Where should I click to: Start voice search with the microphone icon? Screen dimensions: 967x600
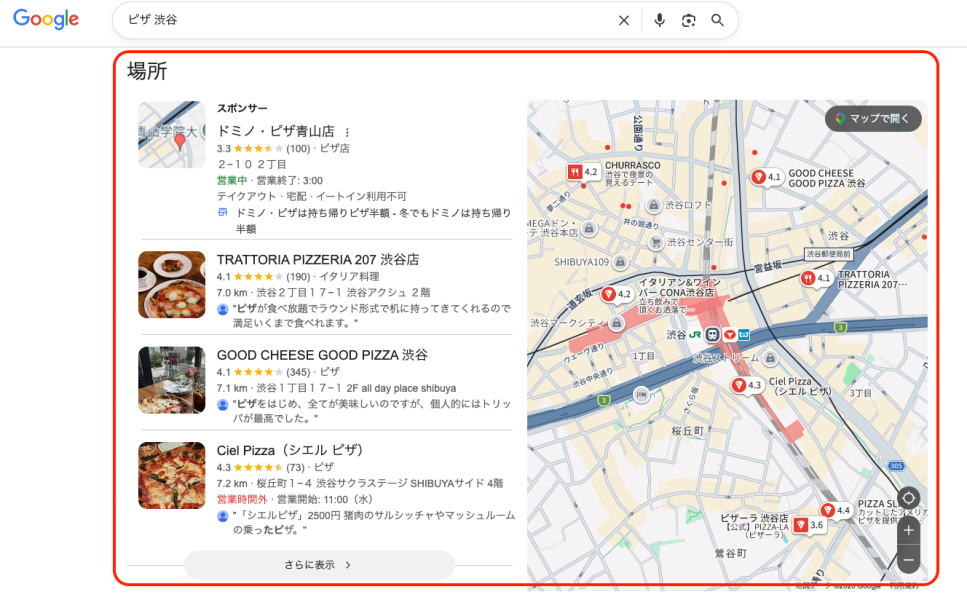[658, 20]
